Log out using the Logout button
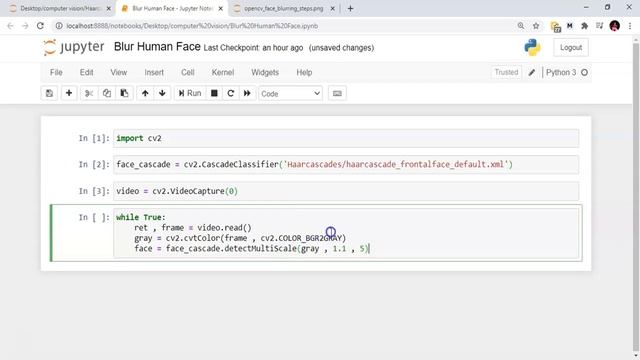The image size is (640, 360). tap(571, 48)
